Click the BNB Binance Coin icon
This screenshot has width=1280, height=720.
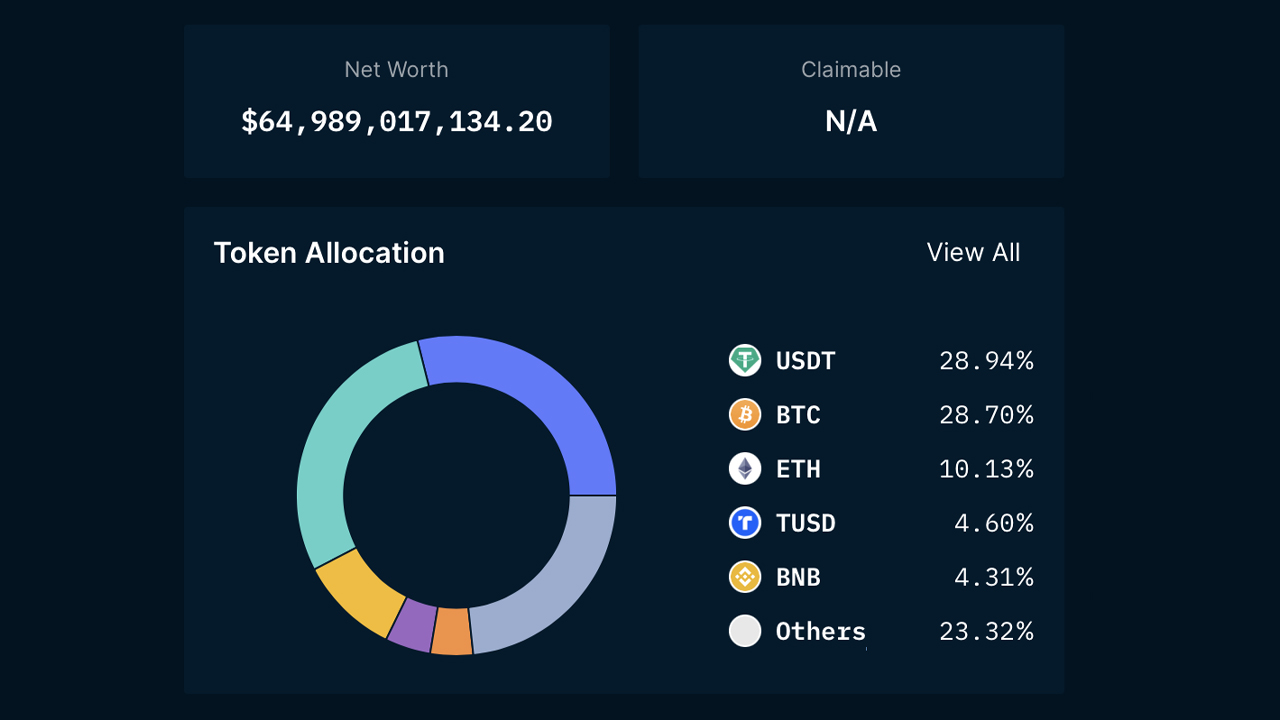pos(745,577)
